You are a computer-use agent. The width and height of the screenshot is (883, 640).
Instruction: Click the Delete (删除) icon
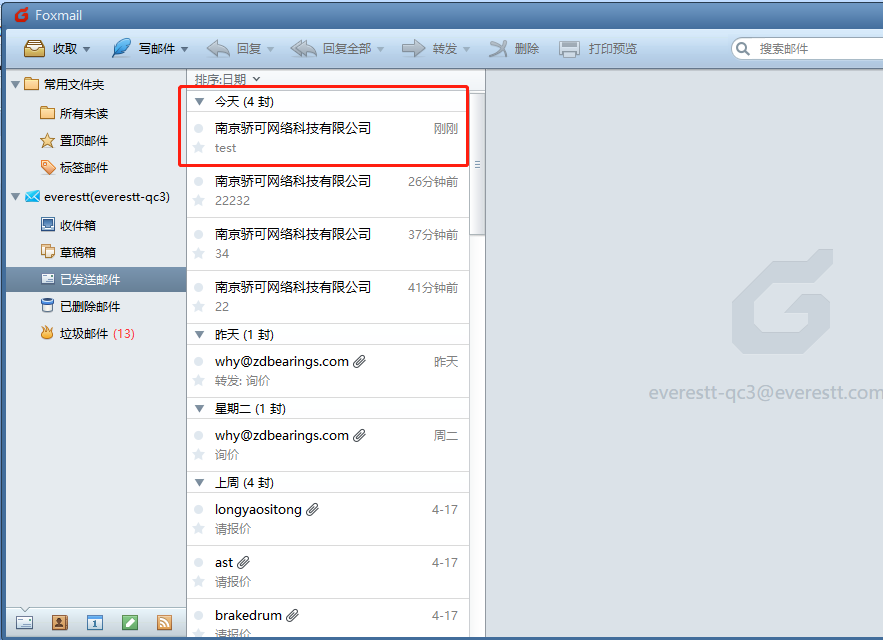497,47
